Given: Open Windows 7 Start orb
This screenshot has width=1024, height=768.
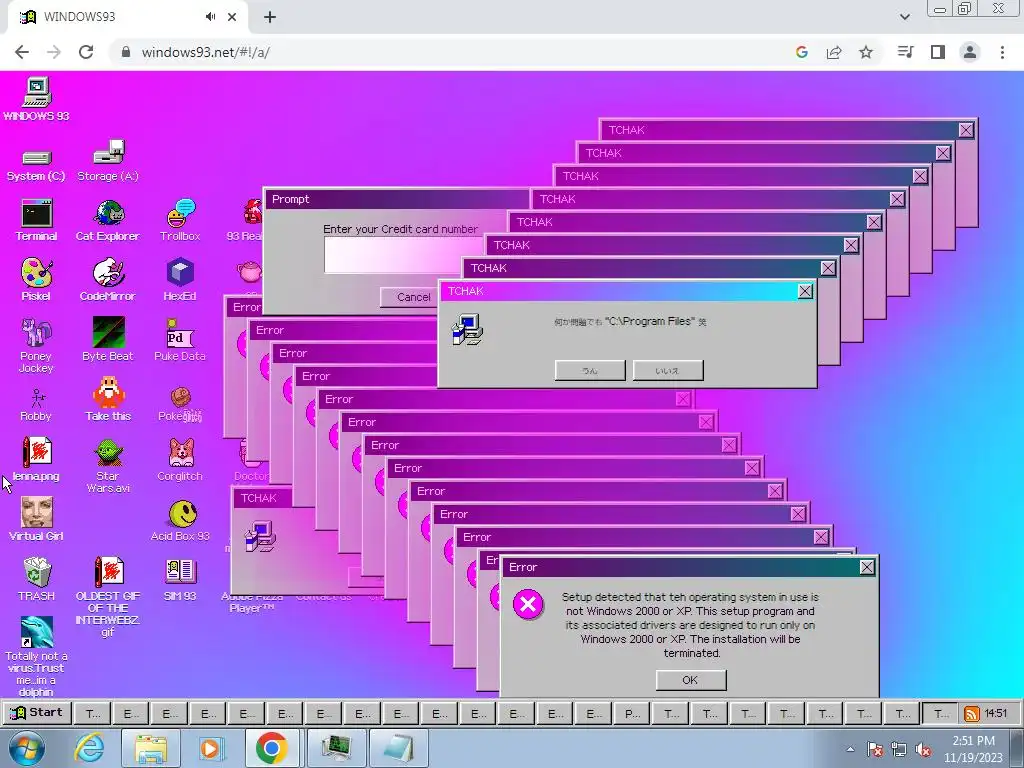Looking at the screenshot, I should point(27,748).
